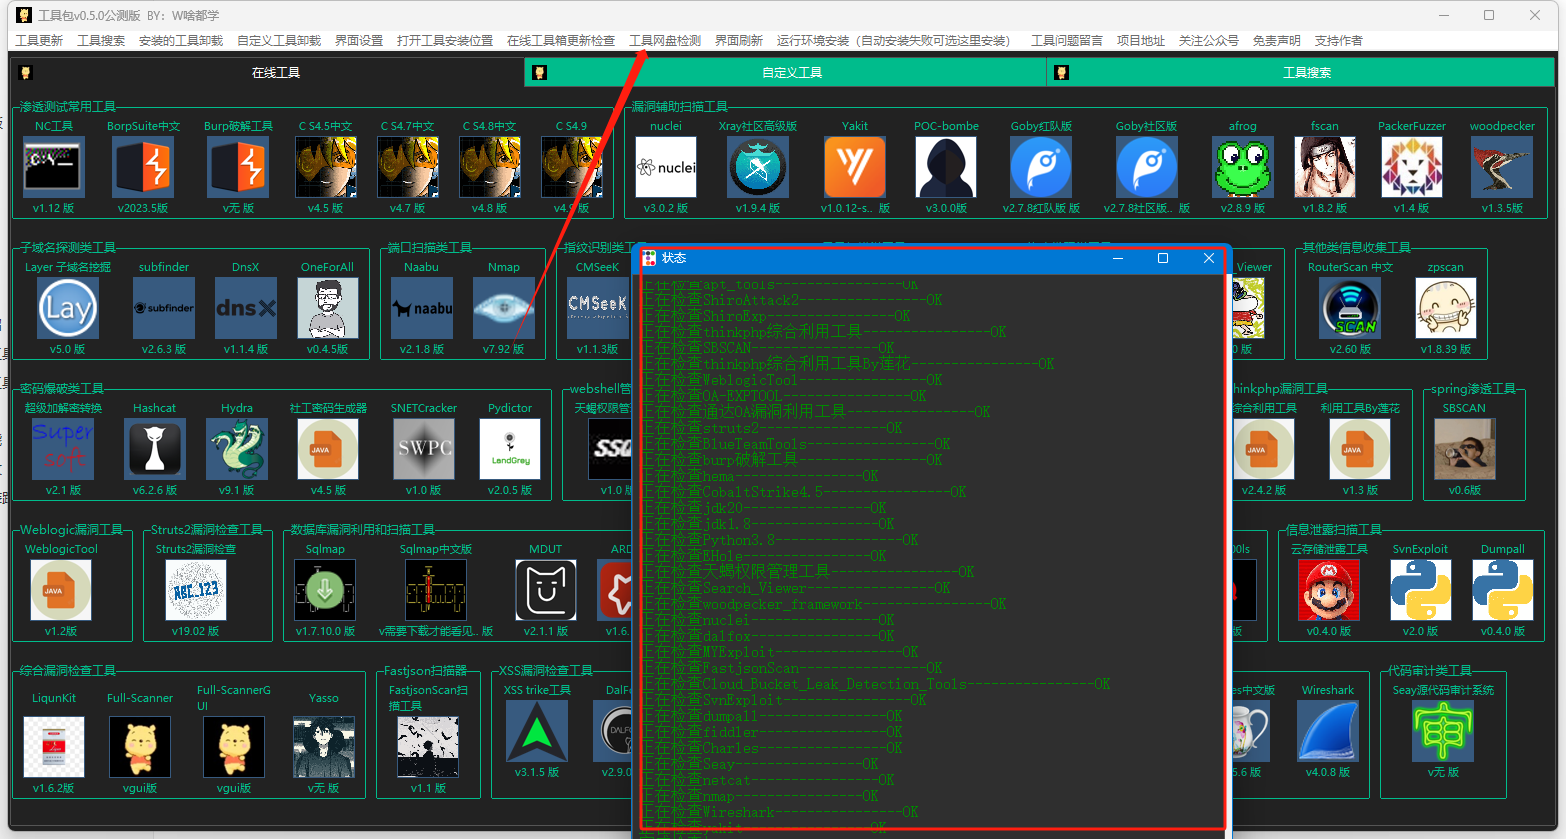Switch to 工具搜索 tab
The image size is (1566, 839).
point(1300,72)
